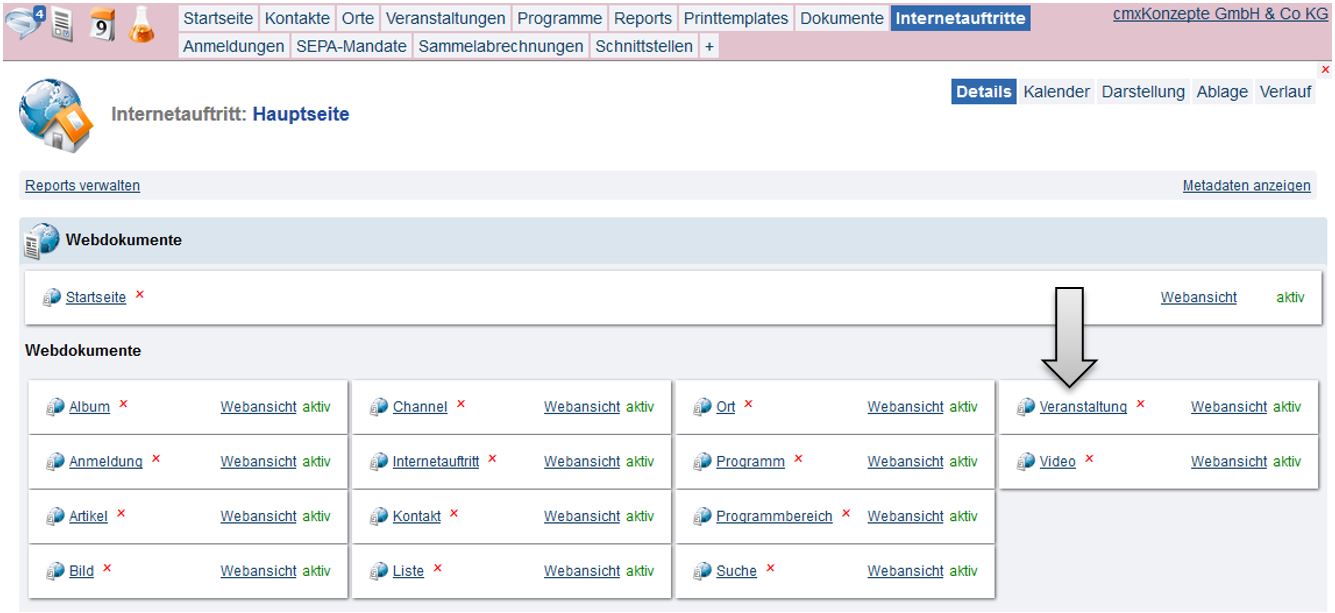Click cmxKonzepte GmbH & Co KG link
The height and width of the screenshot is (613, 1335).
coord(1220,14)
